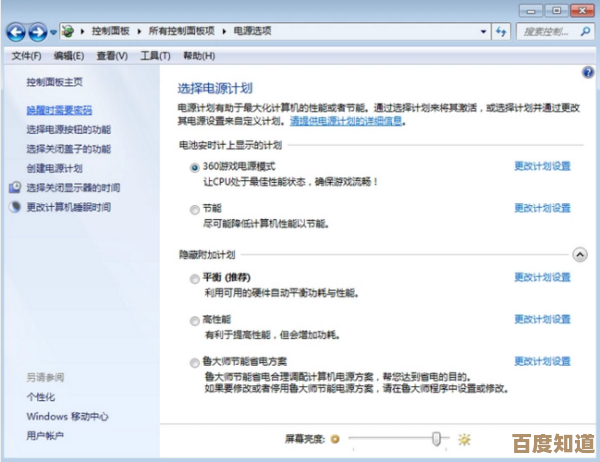Open 选择关闭盖子的功能
This screenshot has height=462, width=600.
68,149
